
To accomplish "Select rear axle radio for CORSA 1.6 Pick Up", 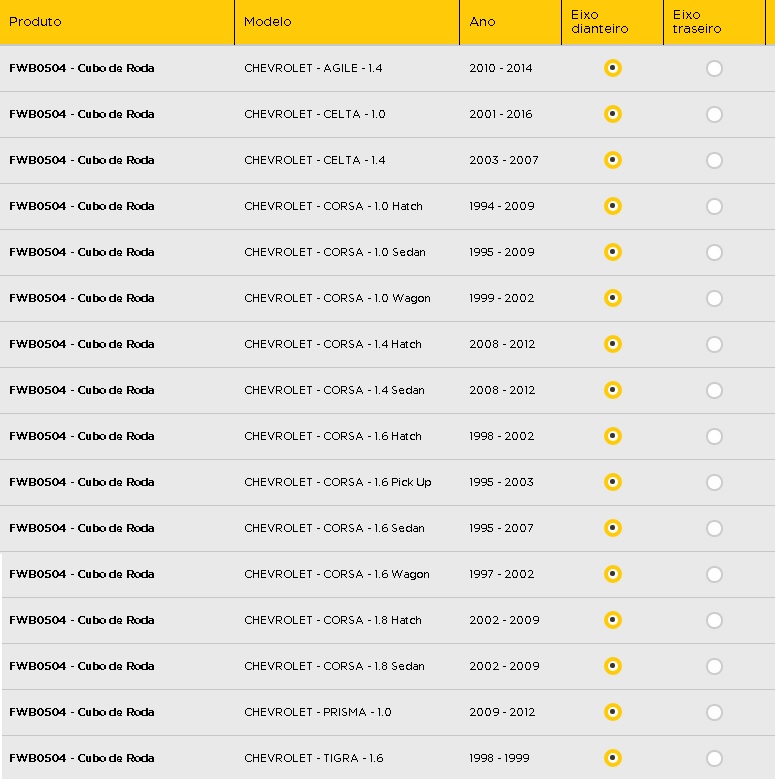I will tap(714, 483).
